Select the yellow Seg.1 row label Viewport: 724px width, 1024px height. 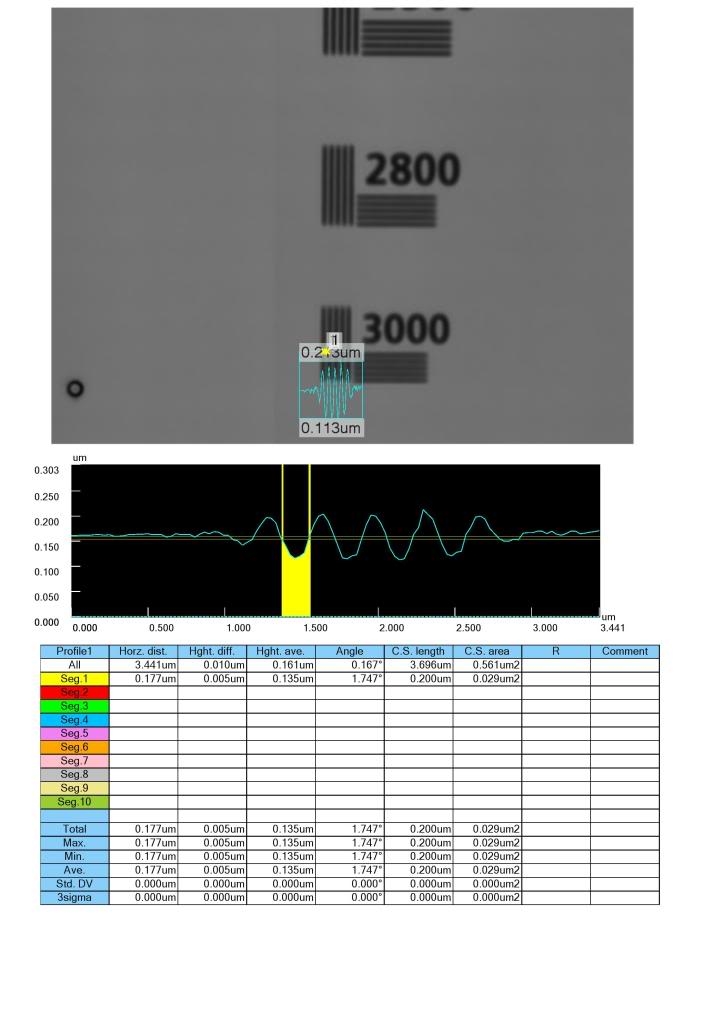pyautogui.click(x=74, y=678)
